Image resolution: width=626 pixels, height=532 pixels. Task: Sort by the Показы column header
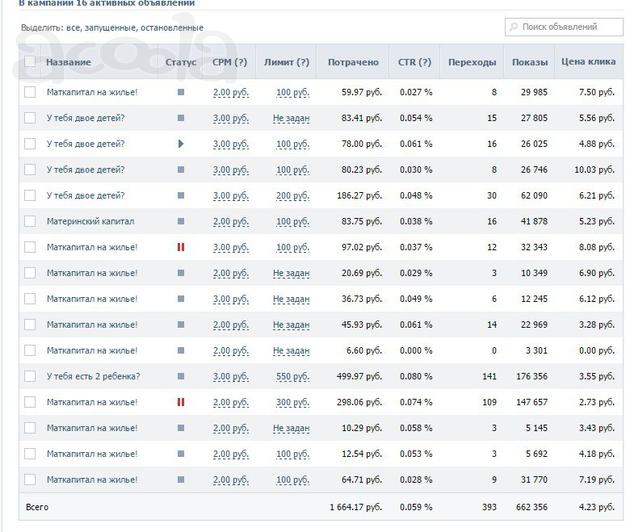pyautogui.click(x=530, y=62)
